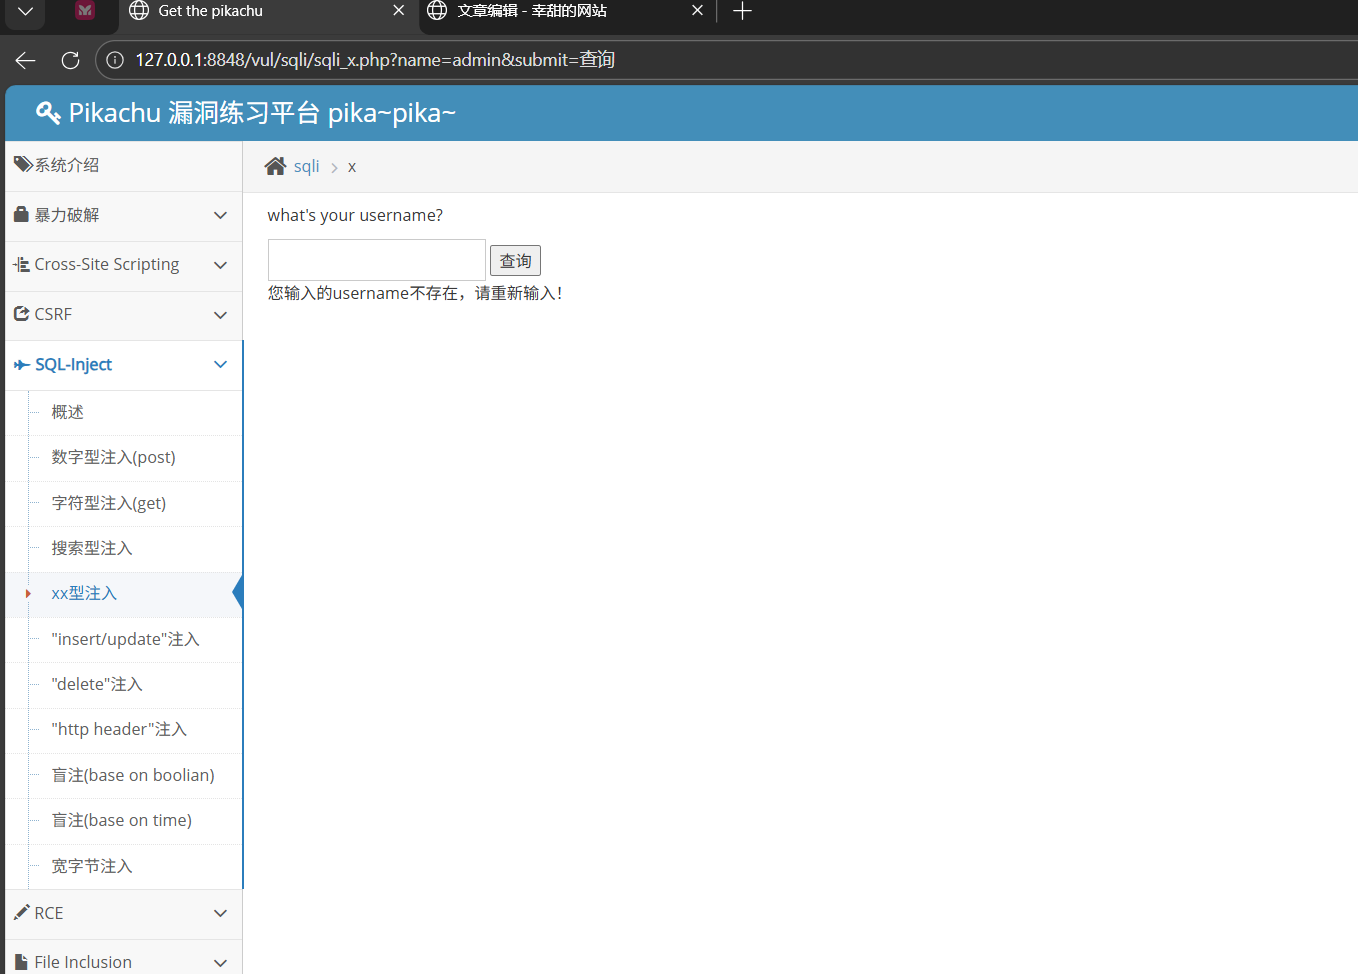The height and width of the screenshot is (974, 1358).
Task: Click the key icon beside Pikachu title
Action: [x=48, y=113]
